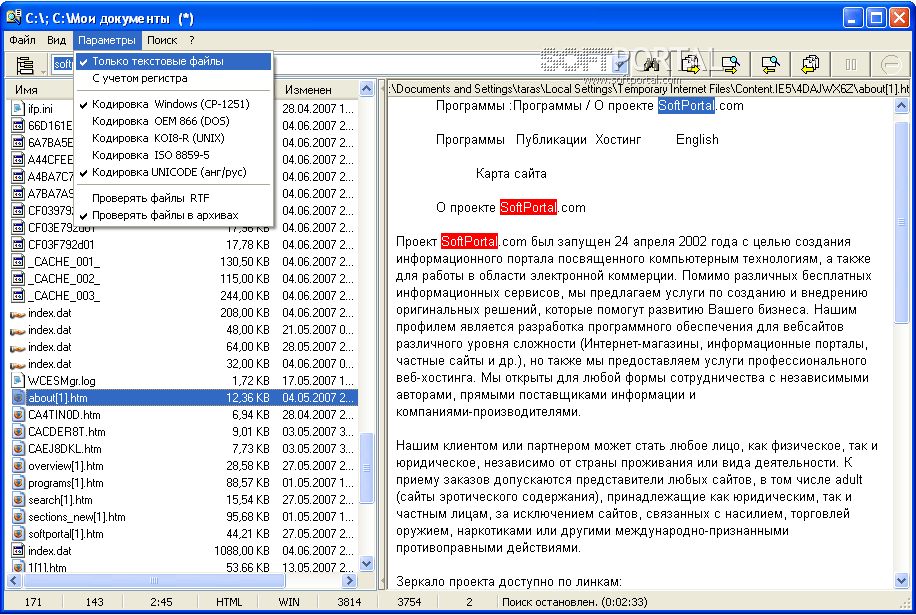This screenshot has width=916, height=615.
Task: Click 'Поиск остановлен' status message
Action: tap(574, 602)
